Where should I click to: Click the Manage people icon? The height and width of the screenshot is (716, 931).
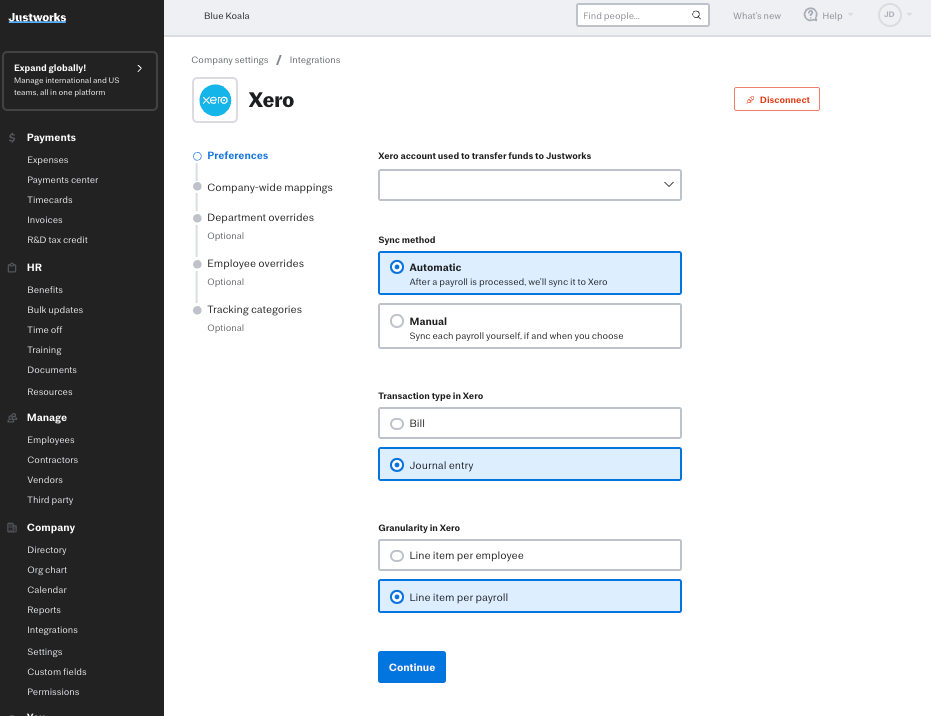click(12, 418)
